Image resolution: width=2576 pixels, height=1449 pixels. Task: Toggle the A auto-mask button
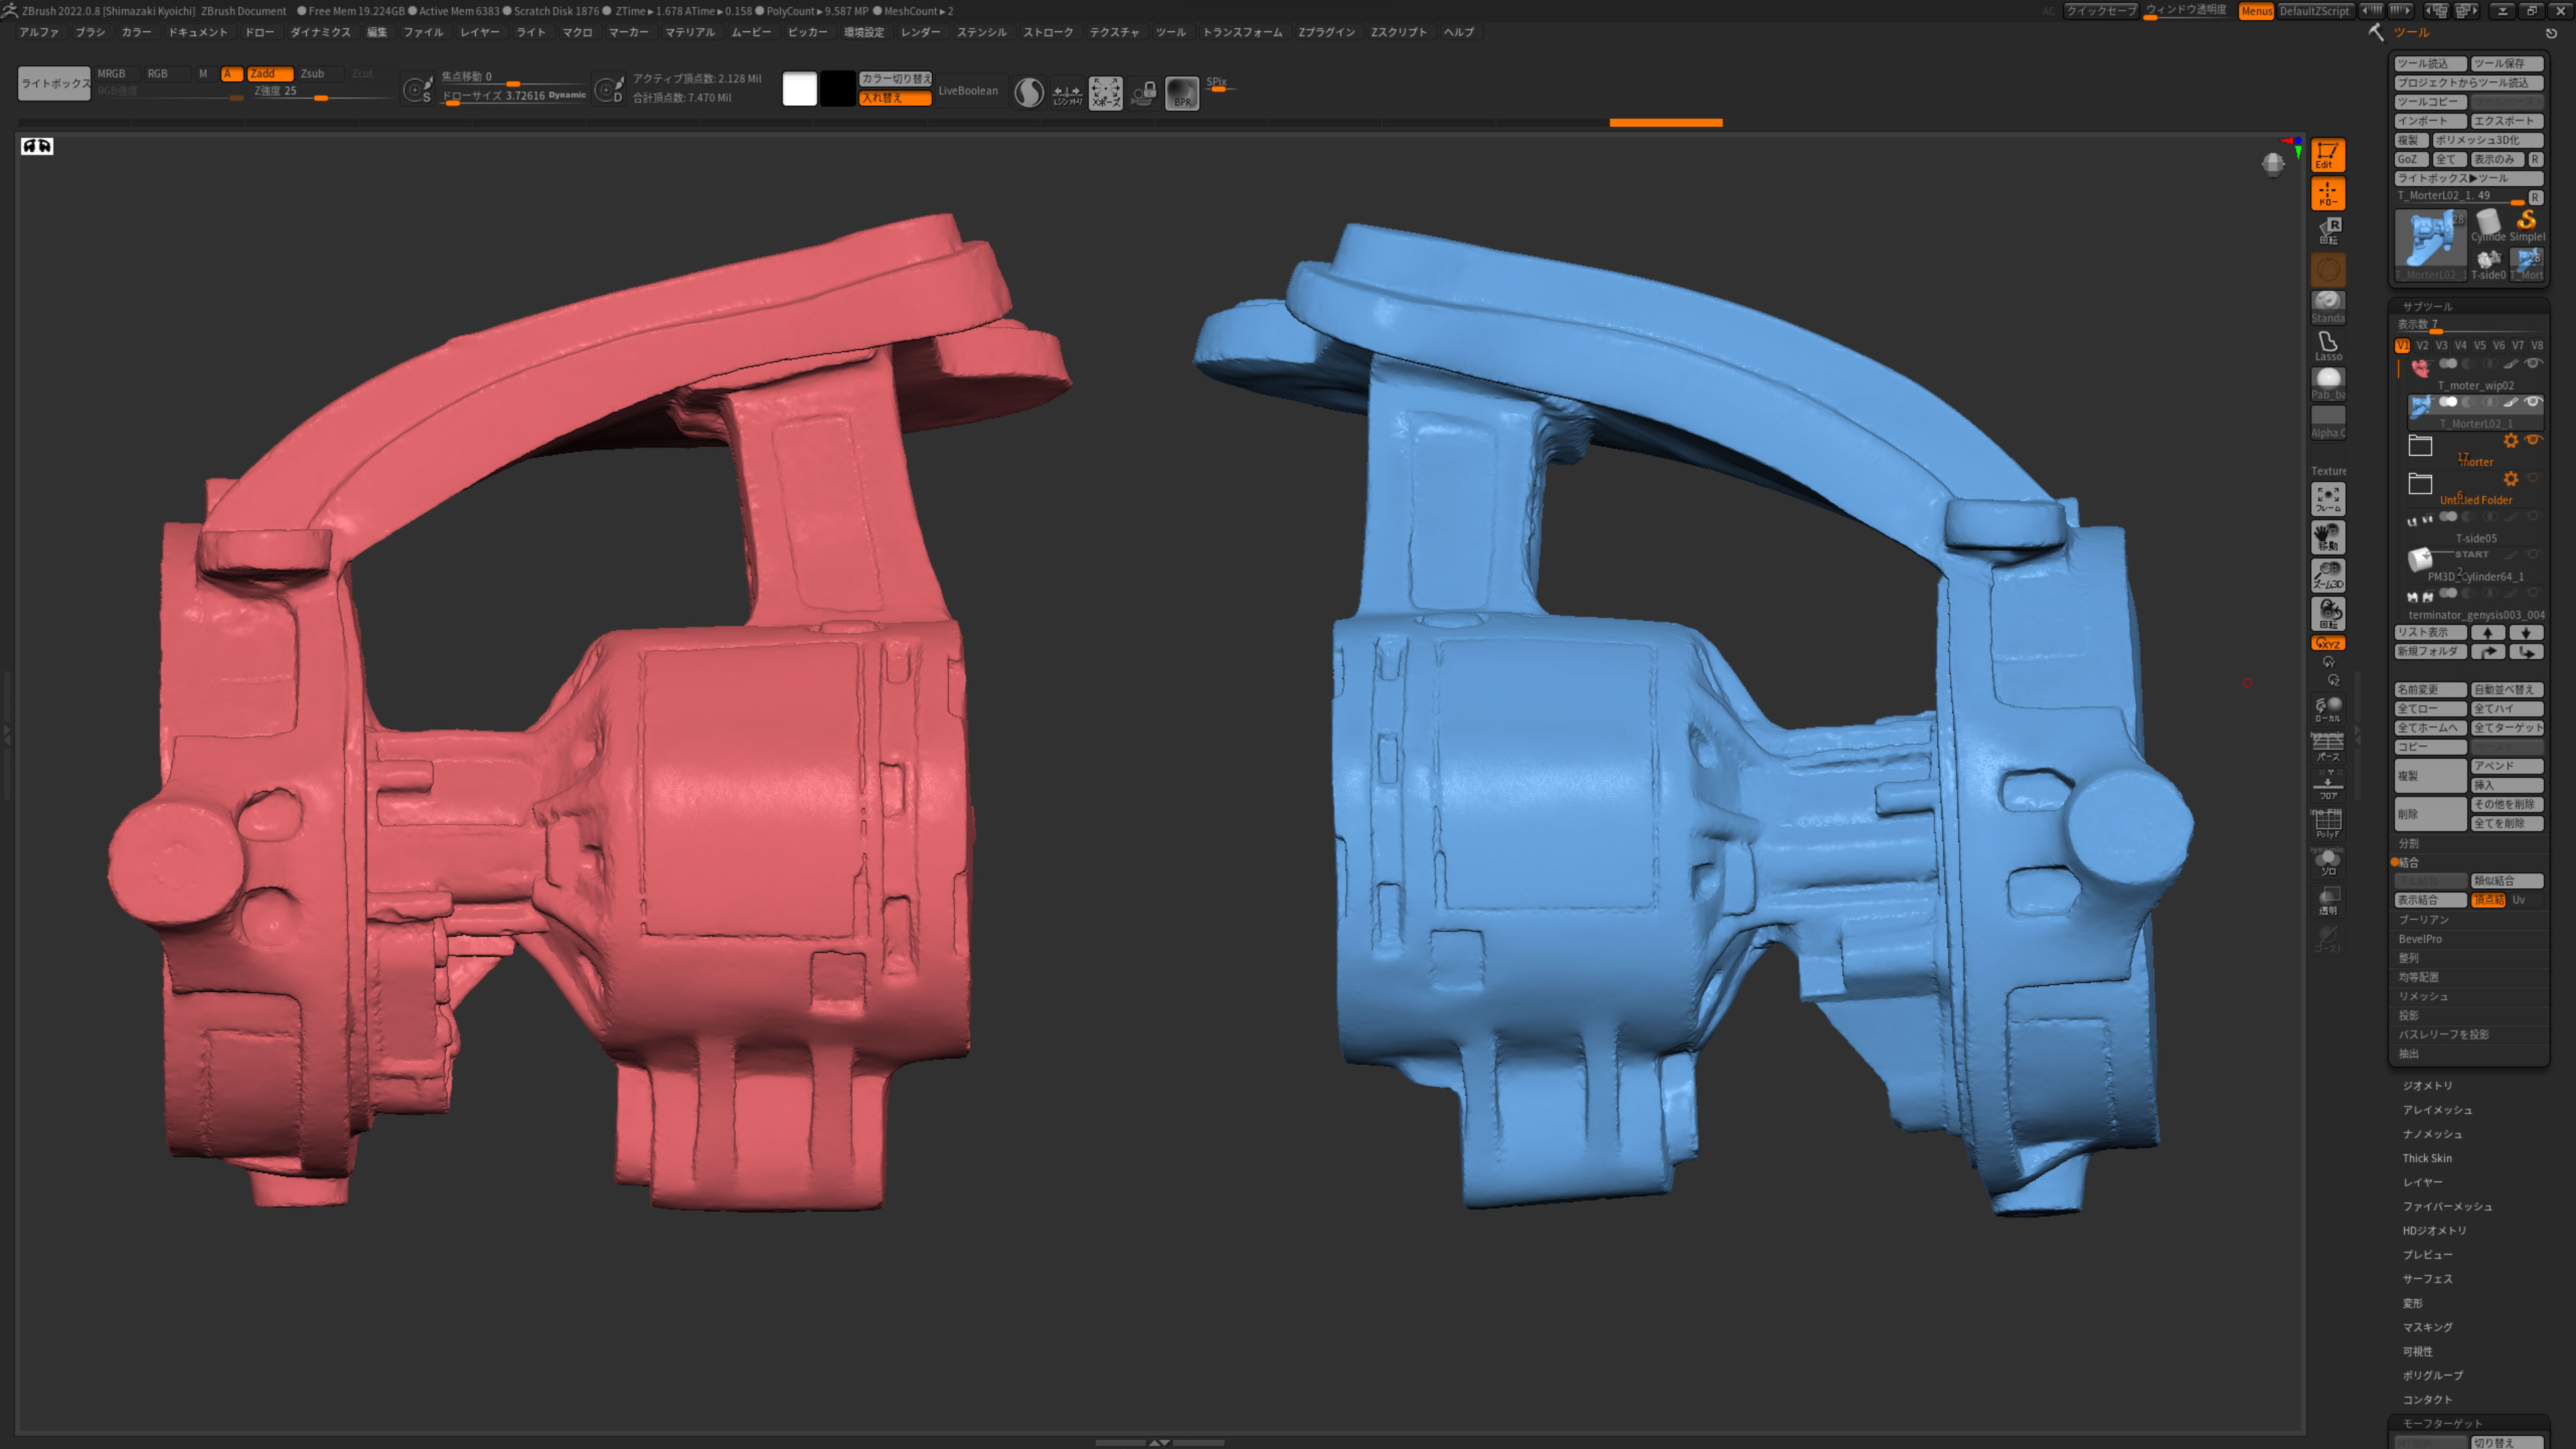[x=231, y=74]
